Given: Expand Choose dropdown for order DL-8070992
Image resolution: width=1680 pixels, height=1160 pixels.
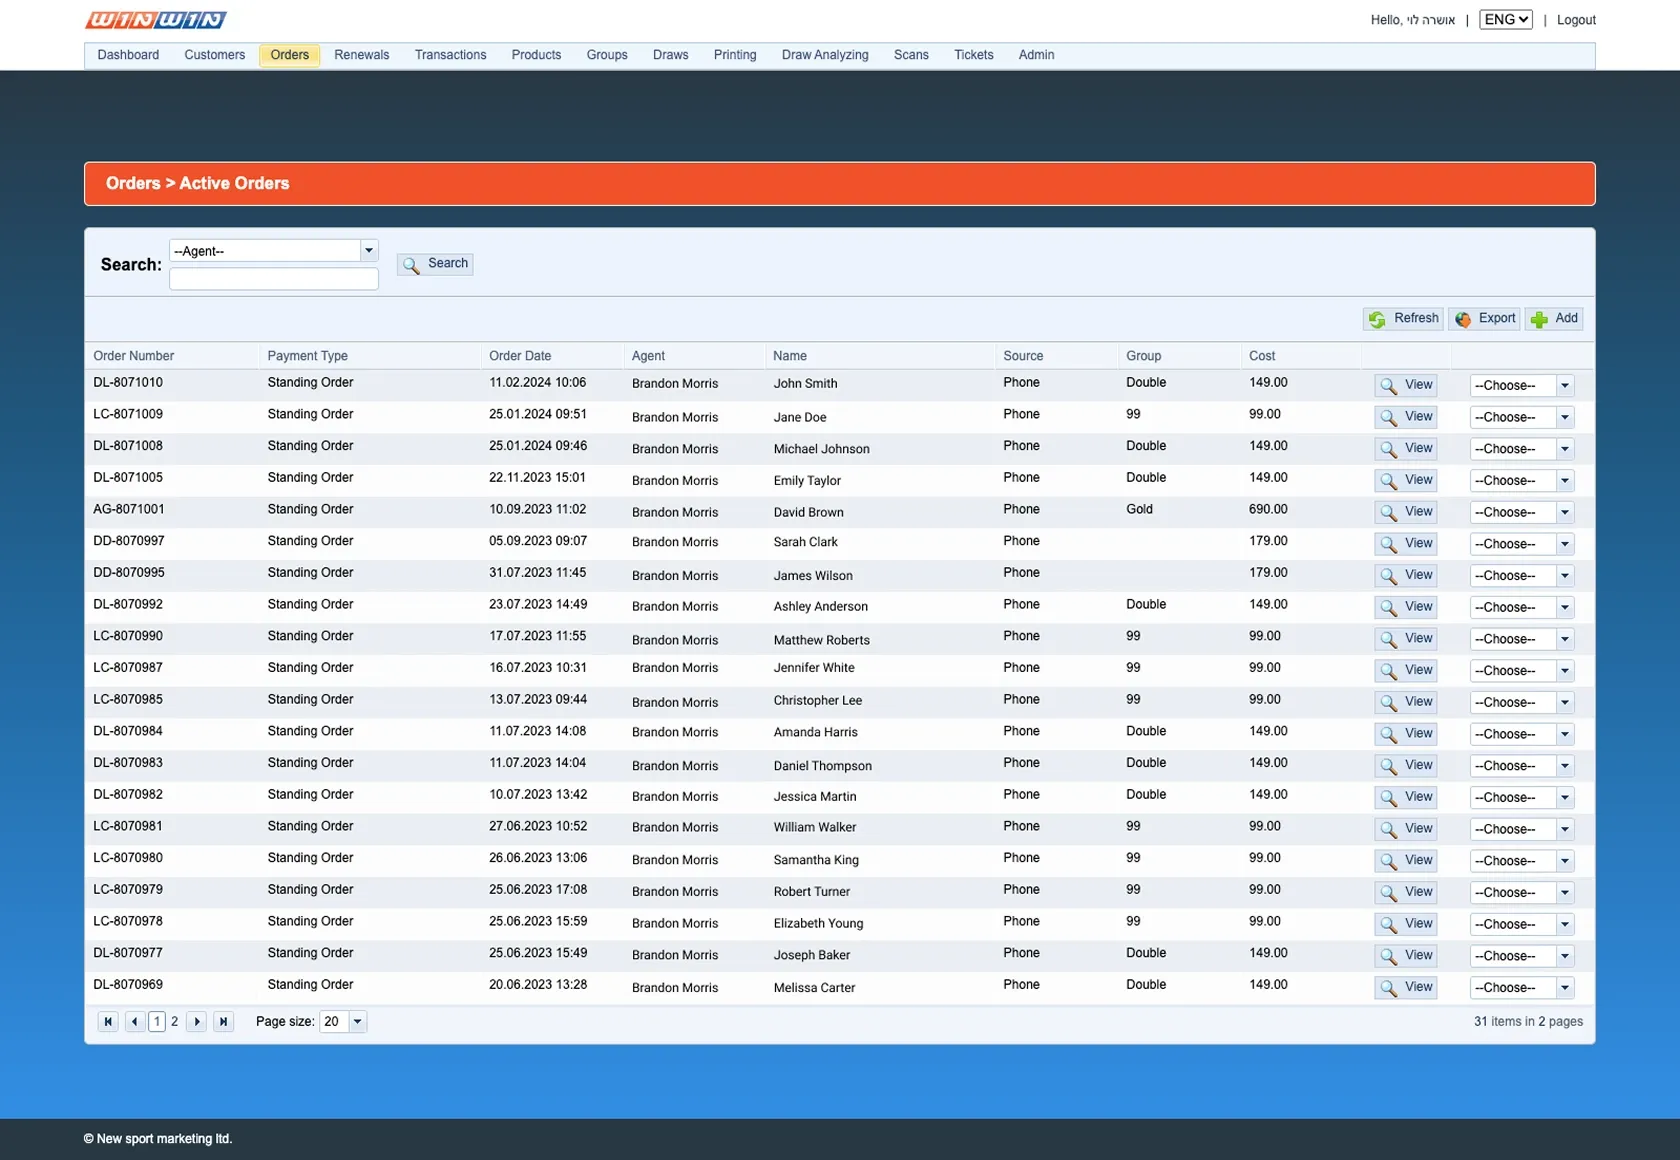Looking at the screenshot, I should coord(1565,607).
